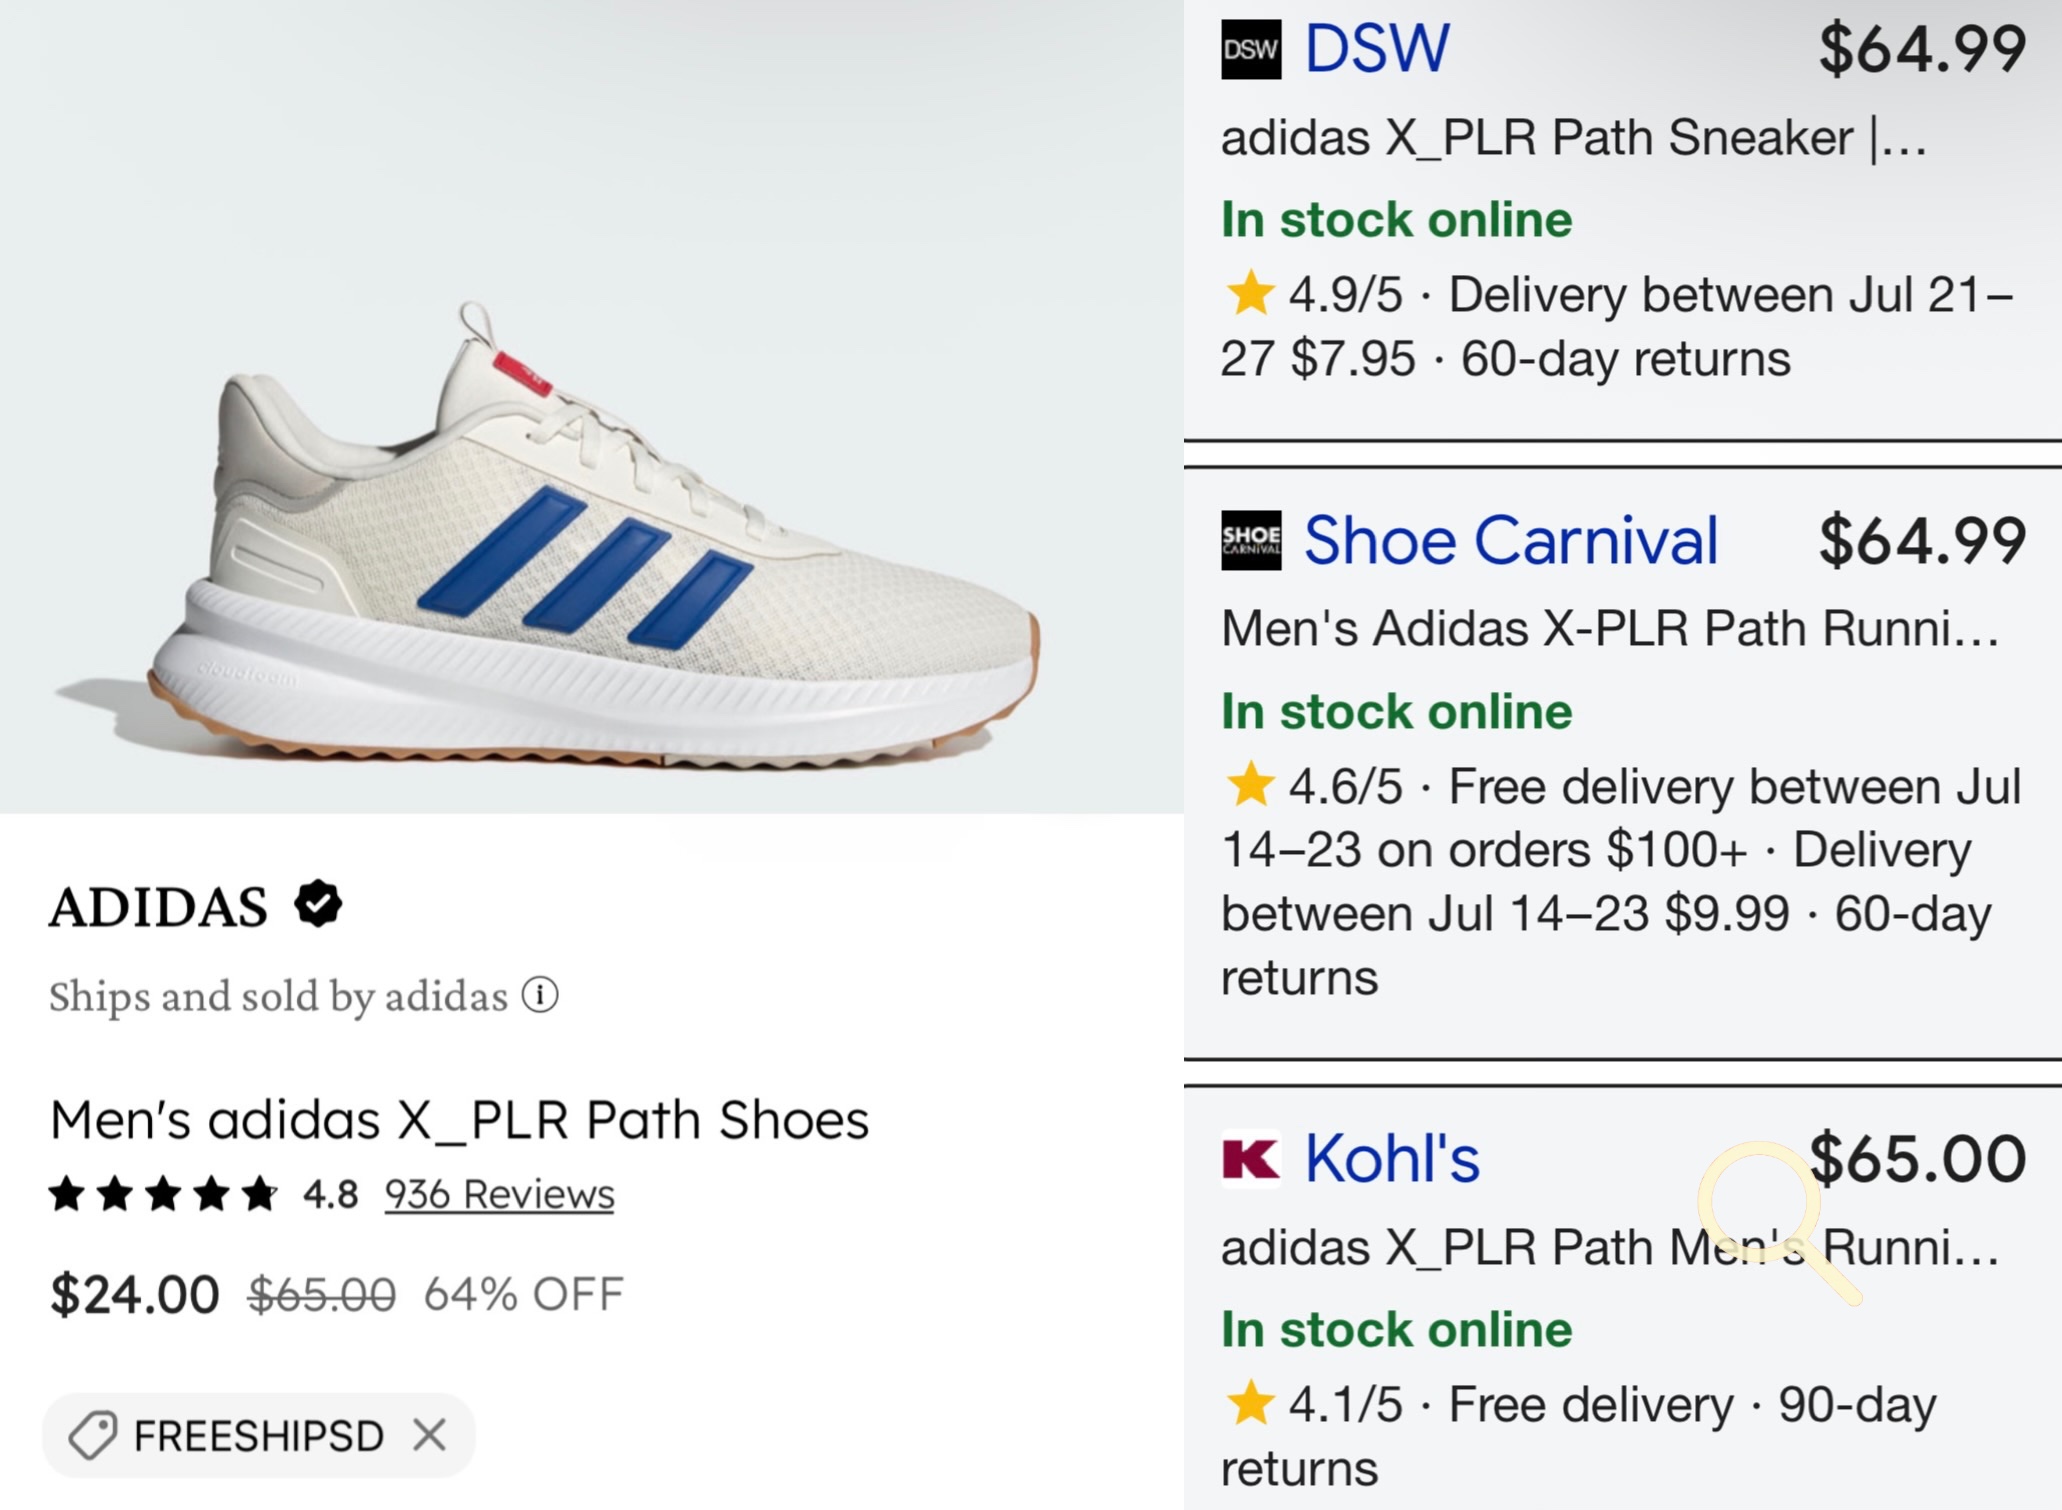The height and width of the screenshot is (1510, 2062).
Task: Click the Shoe Carnival logo icon
Action: coord(1250,541)
